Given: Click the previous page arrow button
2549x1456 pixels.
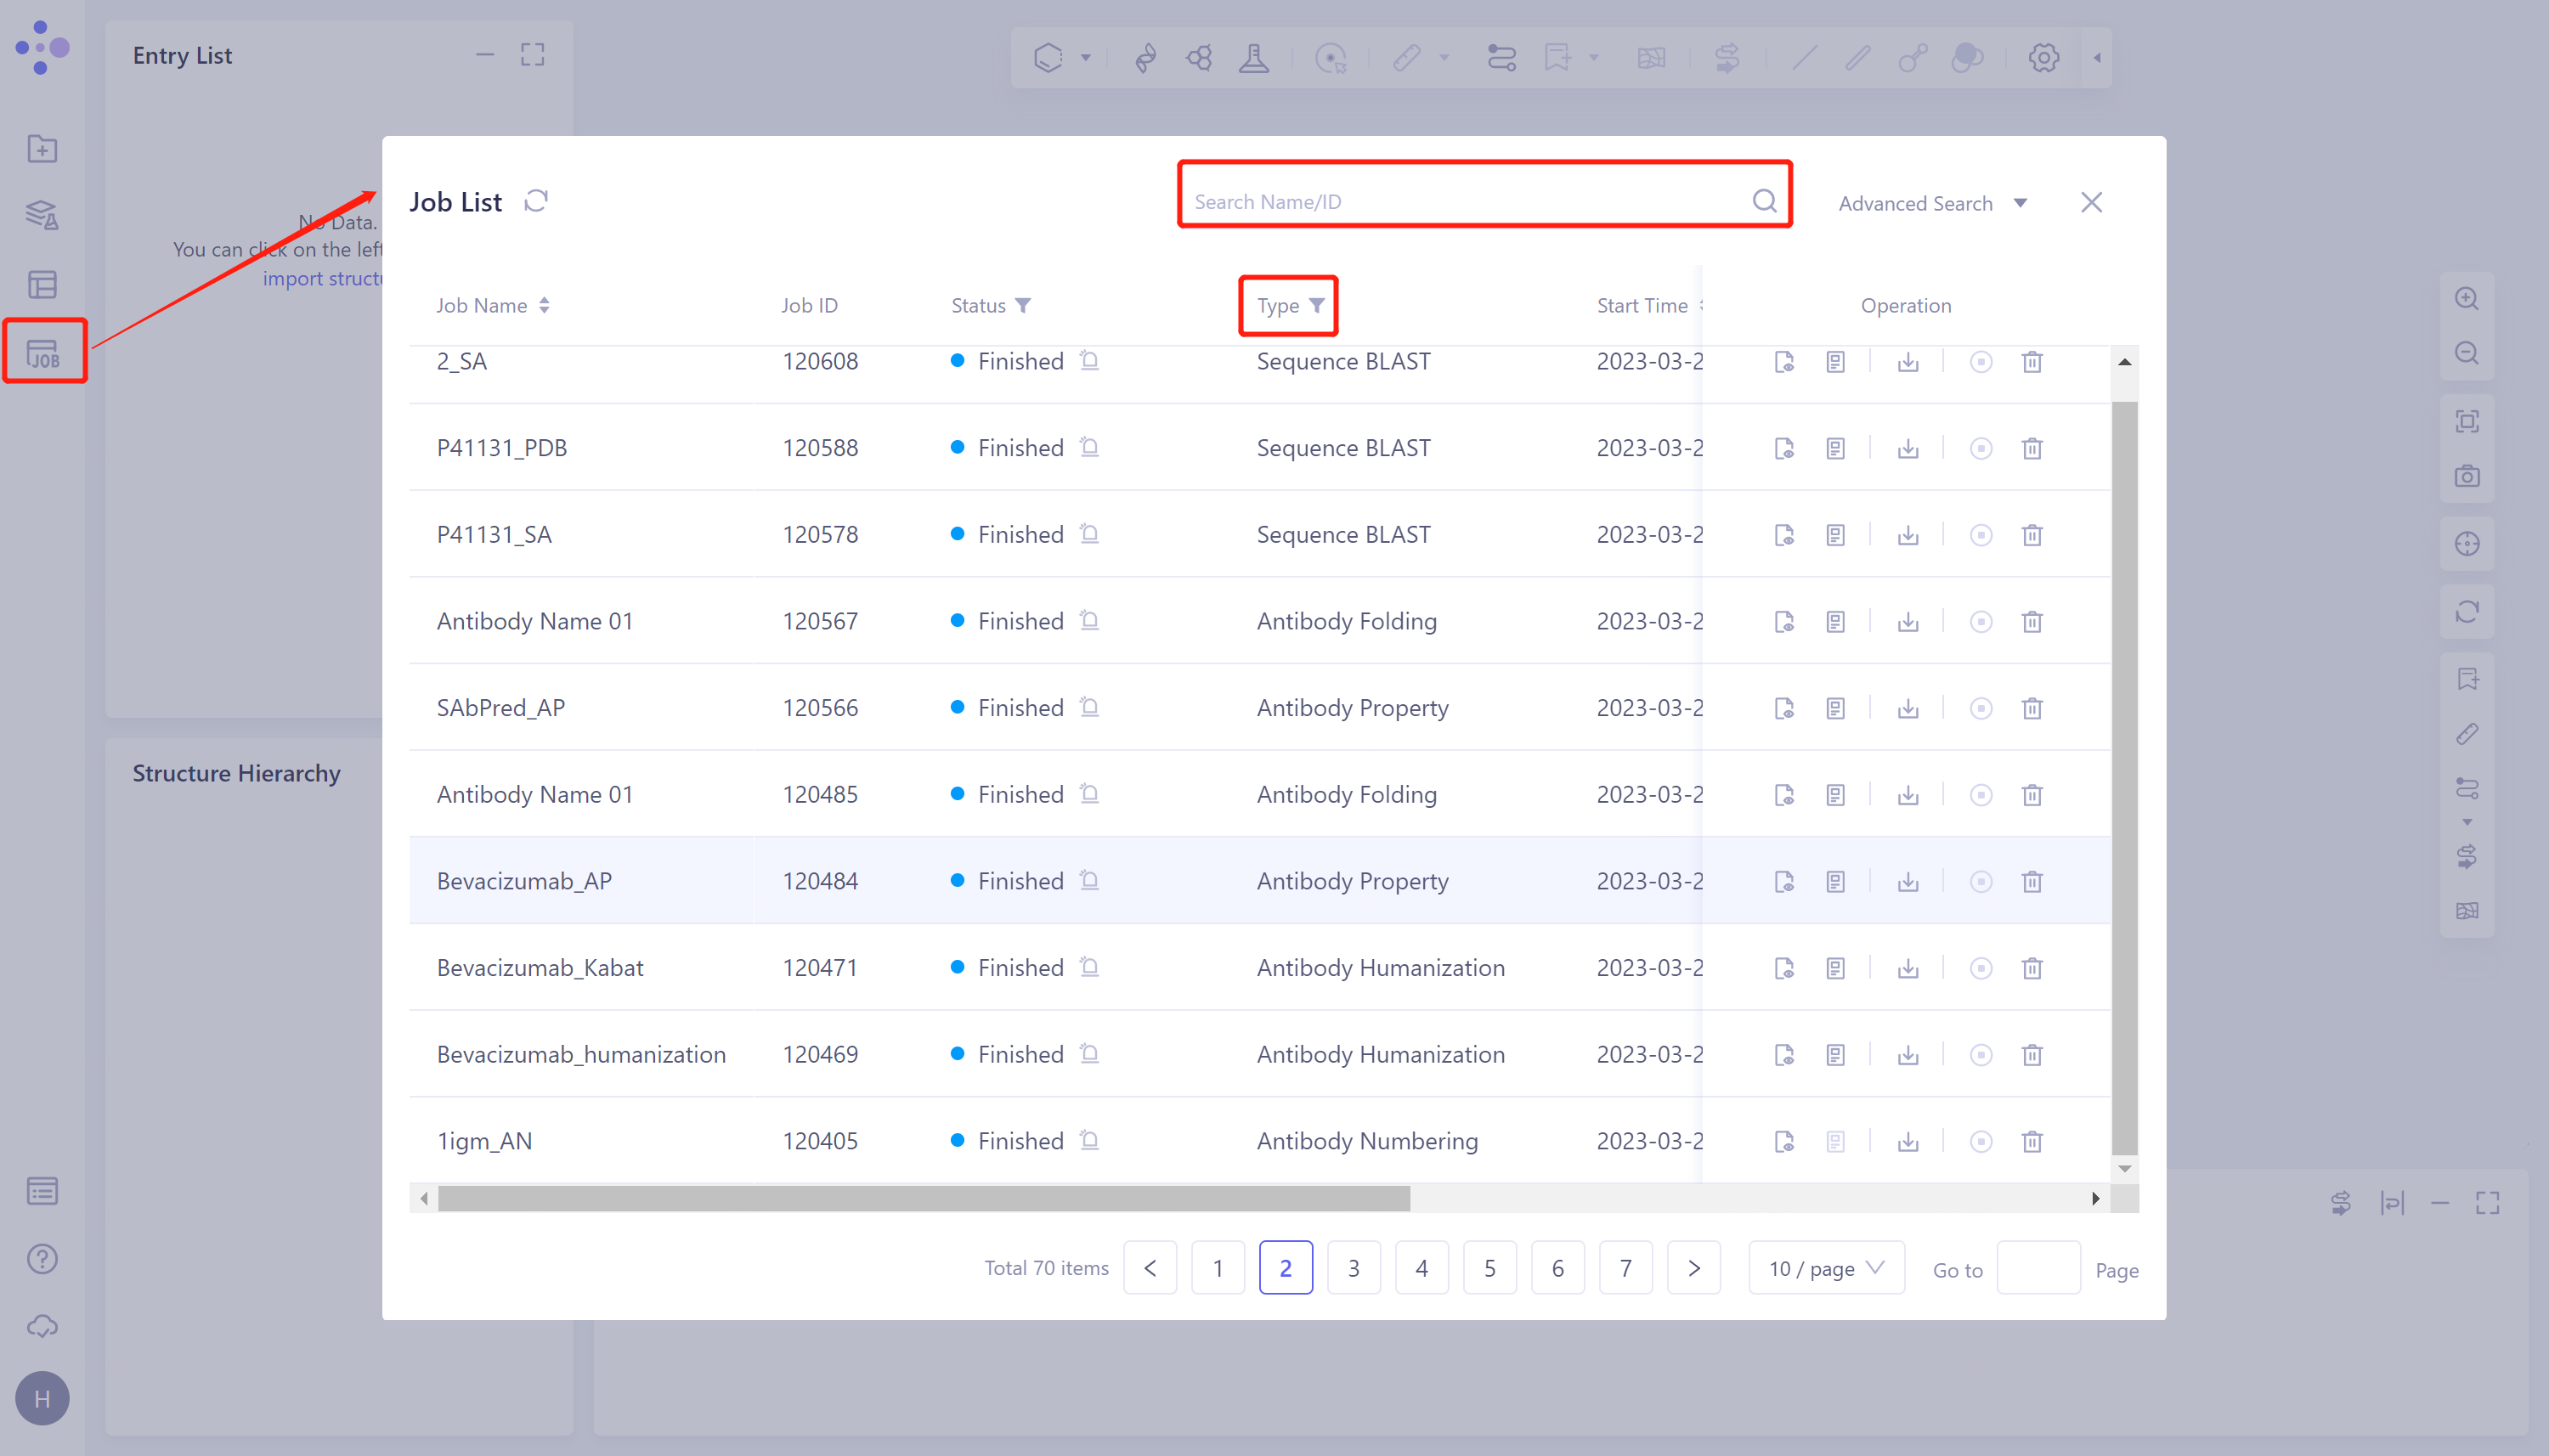Looking at the screenshot, I should click(x=1149, y=1268).
